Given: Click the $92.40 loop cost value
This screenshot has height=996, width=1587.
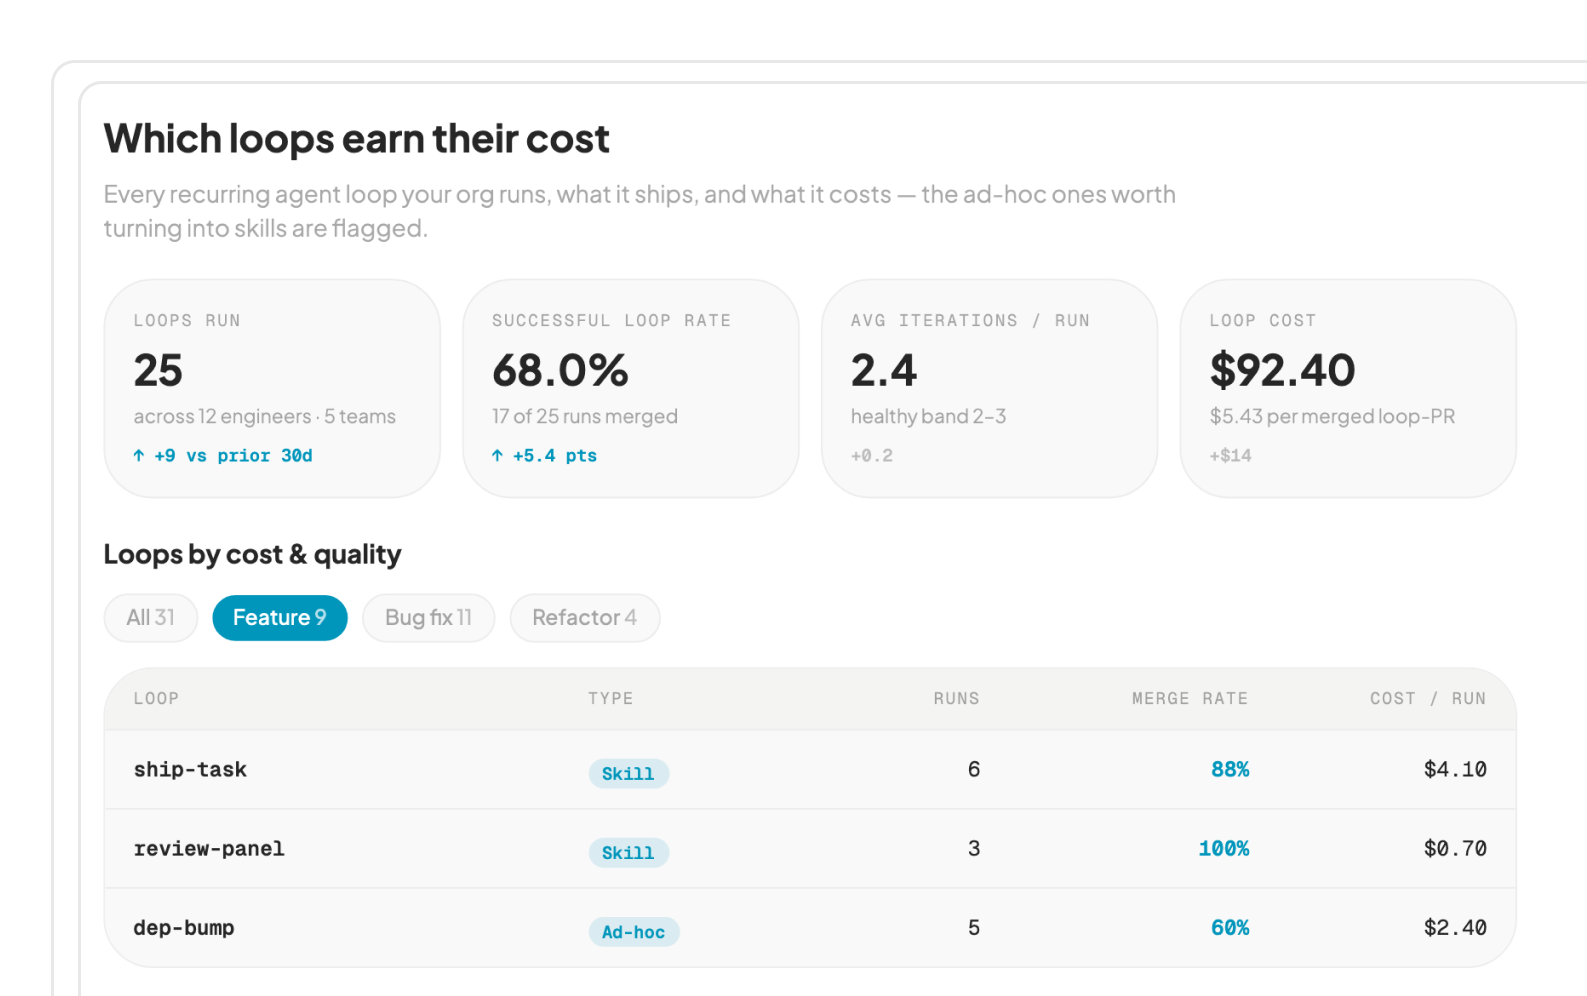Looking at the screenshot, I should tap(1282, 371).
